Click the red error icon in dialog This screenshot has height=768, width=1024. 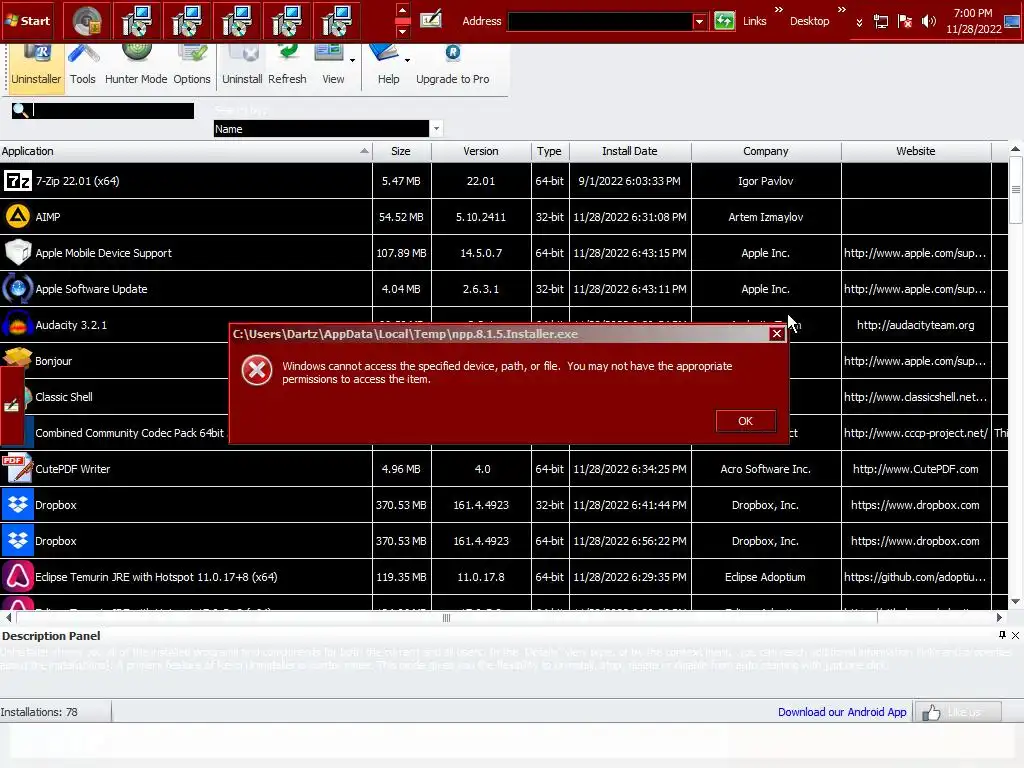(x=257, y=370)
